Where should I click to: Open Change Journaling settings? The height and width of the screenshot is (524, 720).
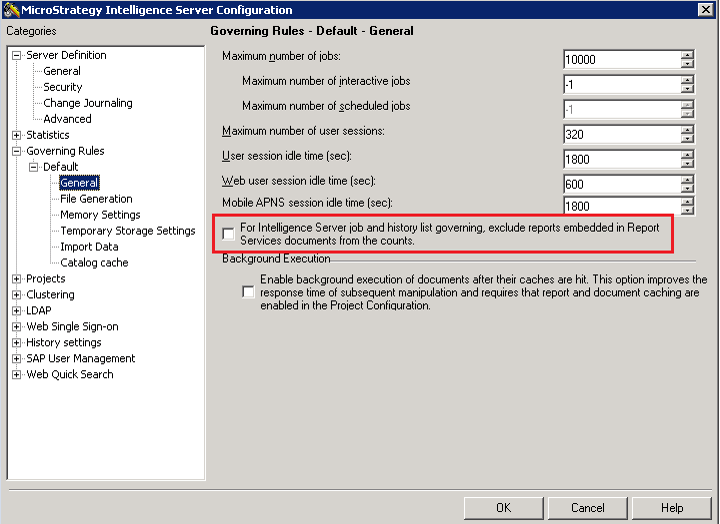pos(88,103)
